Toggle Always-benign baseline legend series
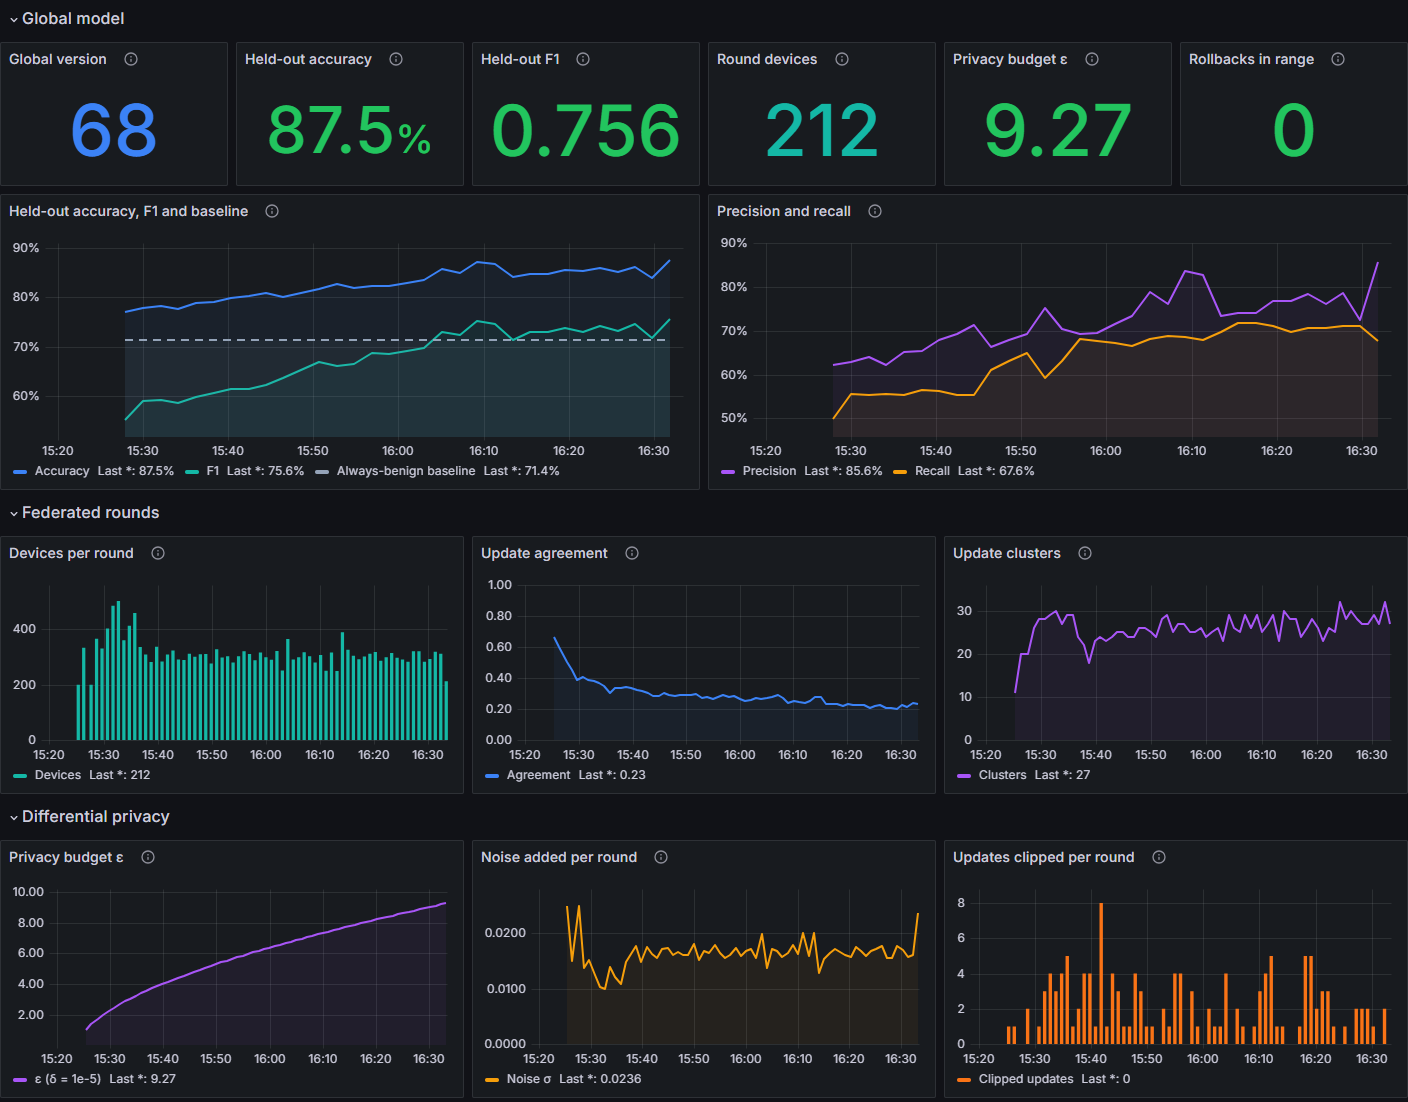Image resolution: width=1408 pixels, height=1102 pixels. [406, 471]
